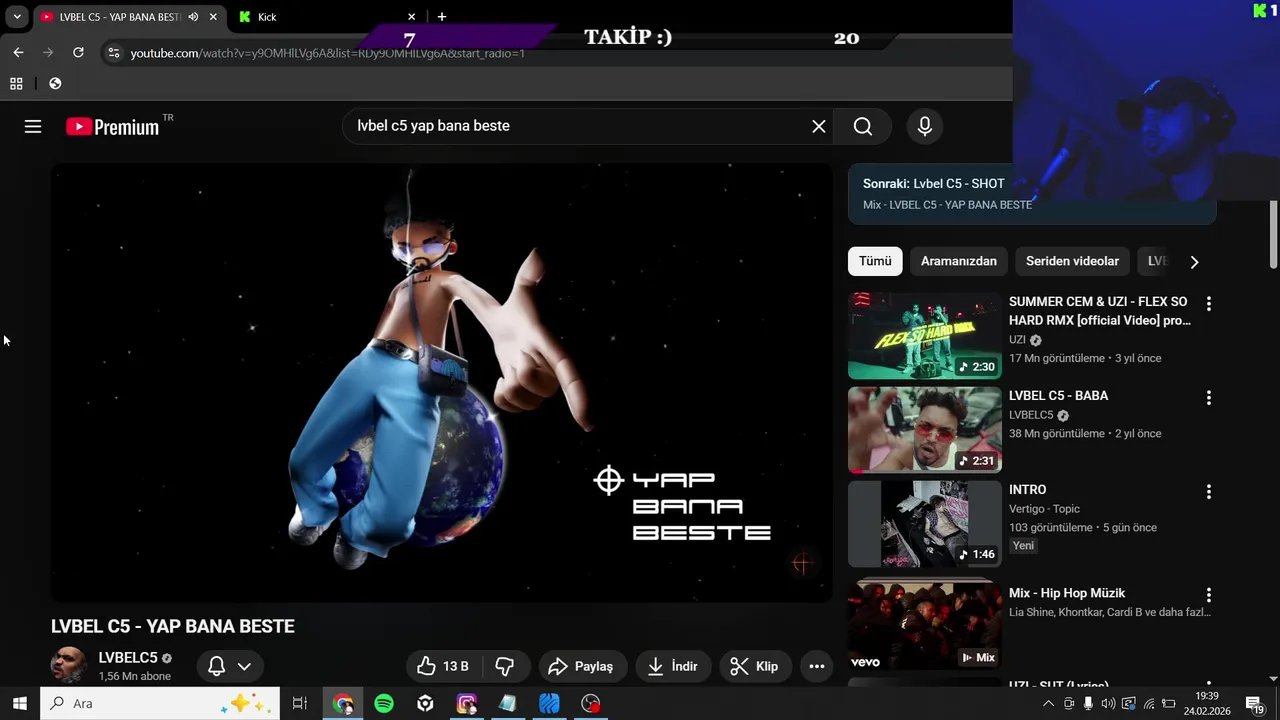The height and width of the screenshot is (720, 1280).
Task: View site information icon in address bar
Action: tap(113, 53)
